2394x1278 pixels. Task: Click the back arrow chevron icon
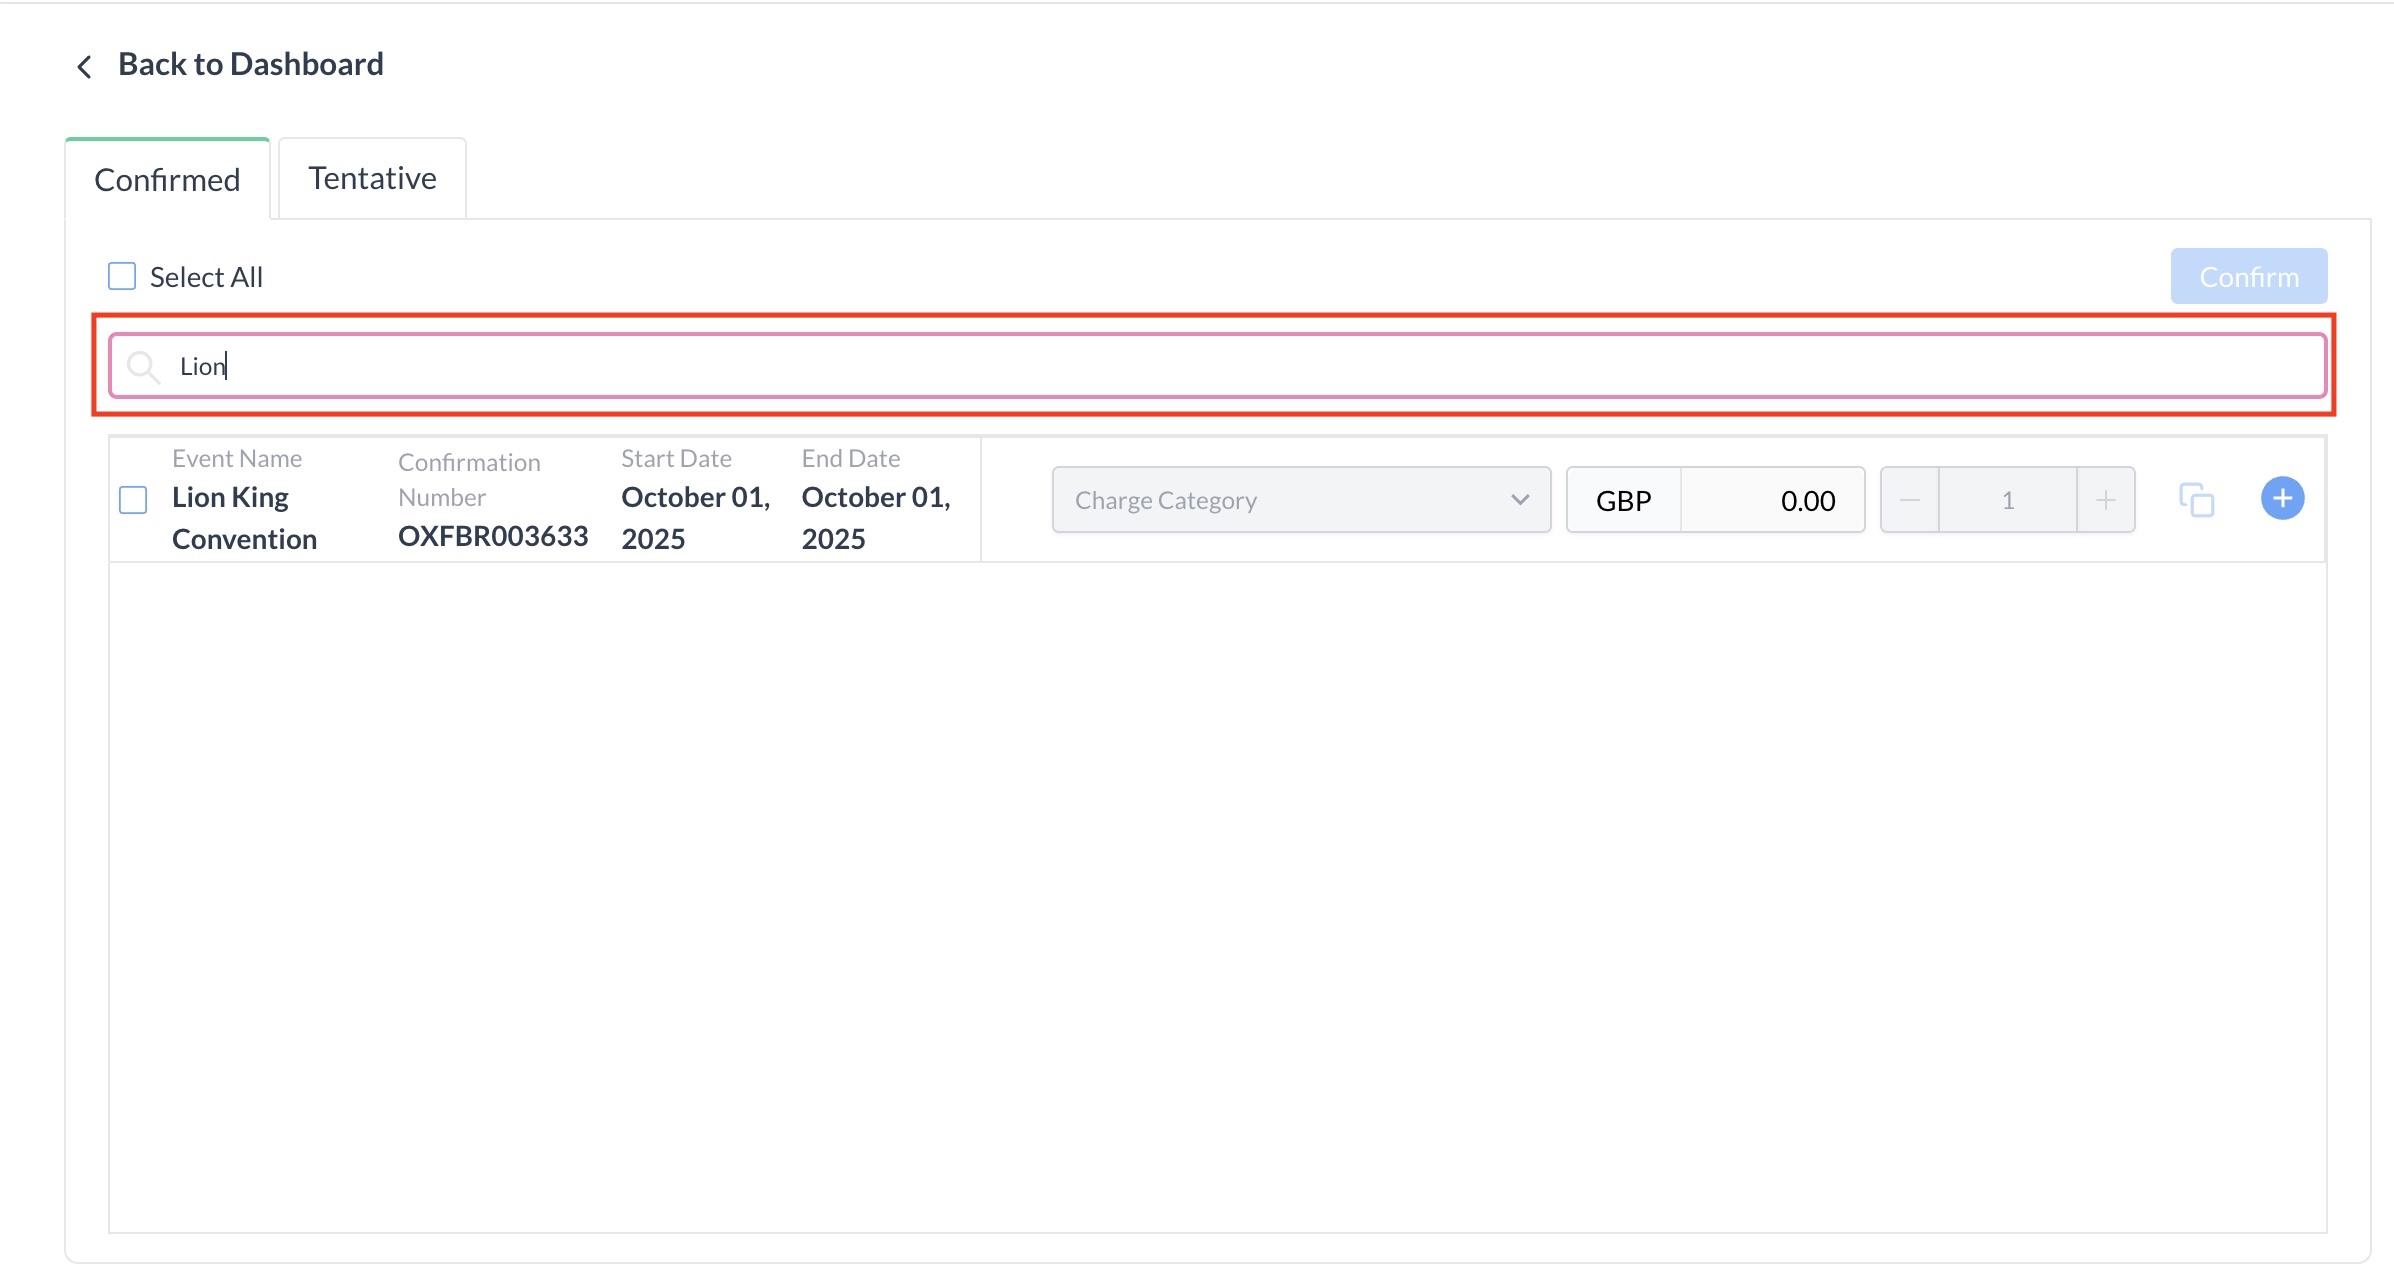click(85, 67)
